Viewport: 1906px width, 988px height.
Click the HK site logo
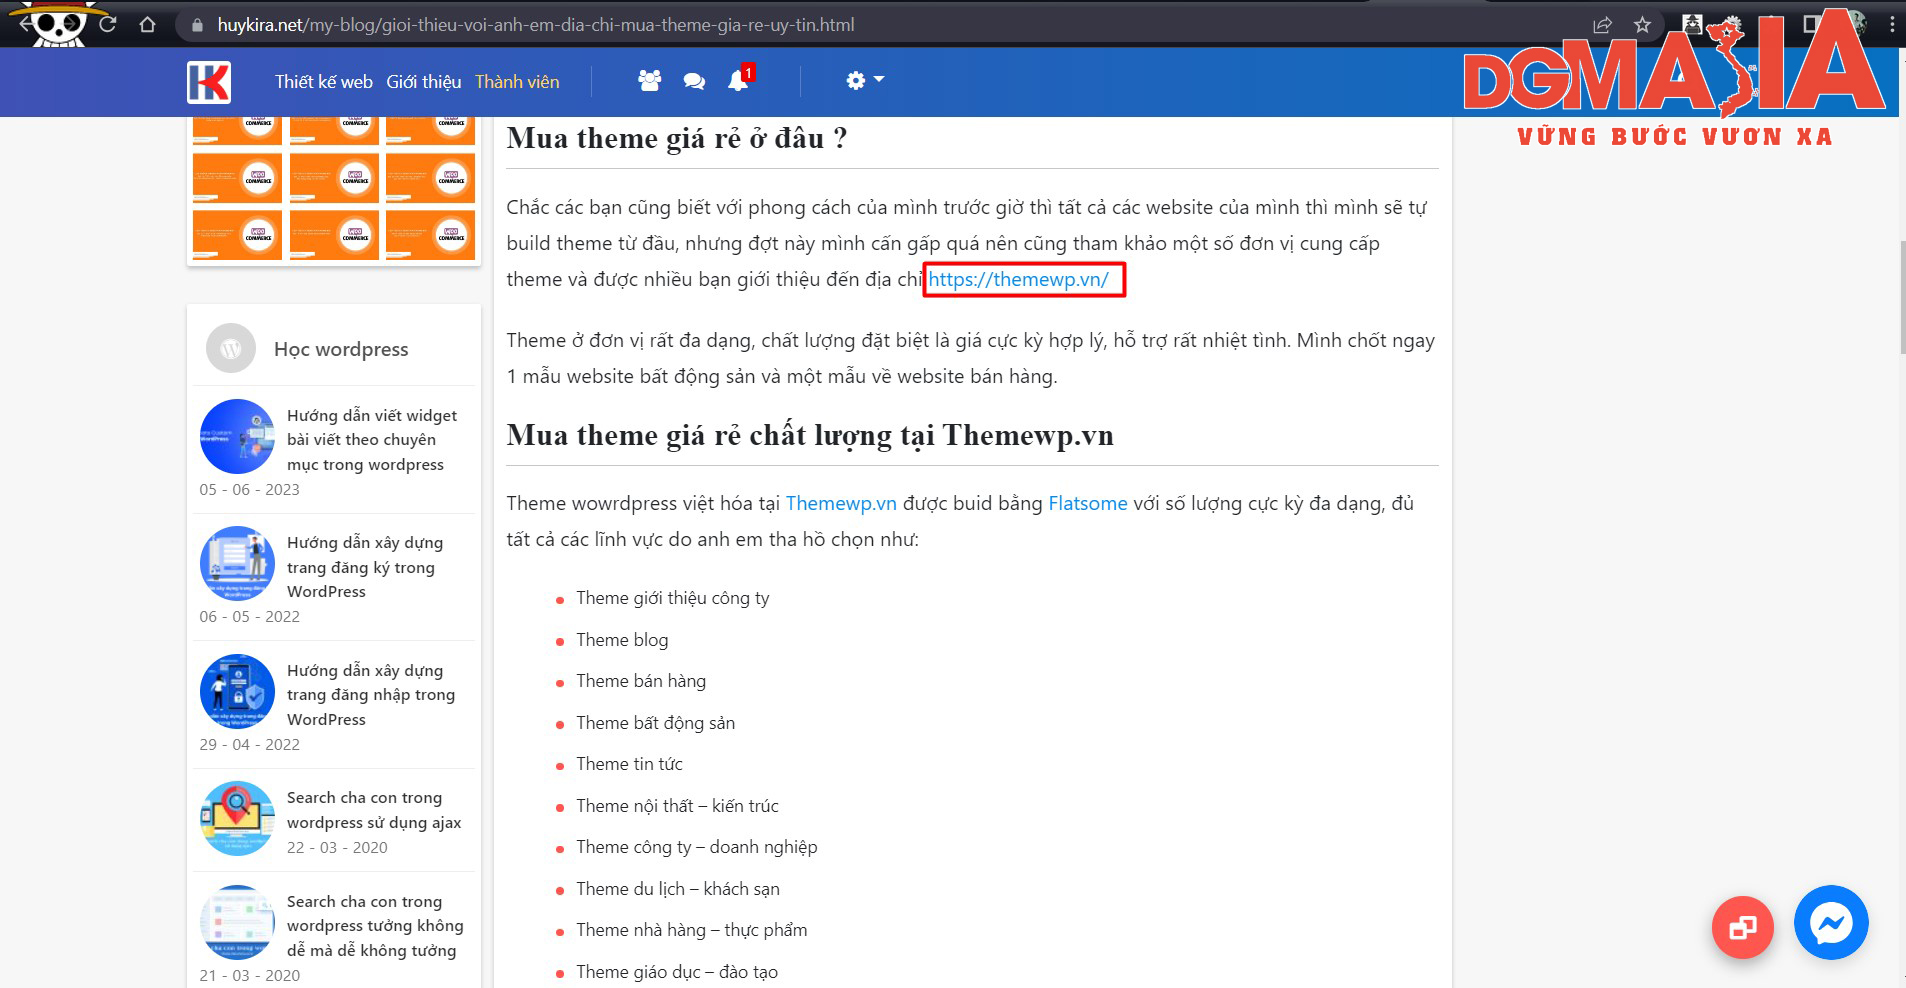(x=209, y=82)
